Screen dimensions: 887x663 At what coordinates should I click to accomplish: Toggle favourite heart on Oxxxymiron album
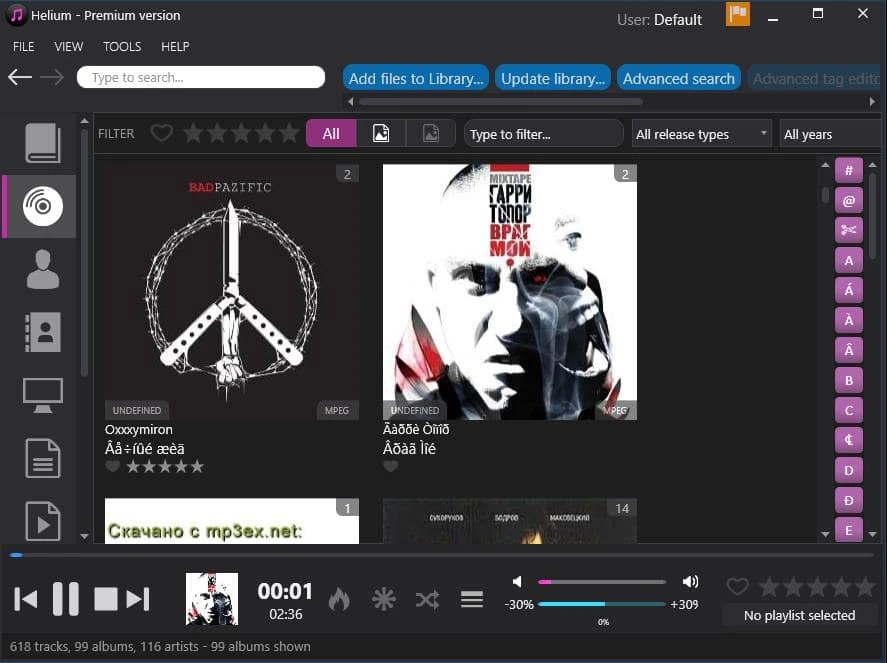pos(113,466)
